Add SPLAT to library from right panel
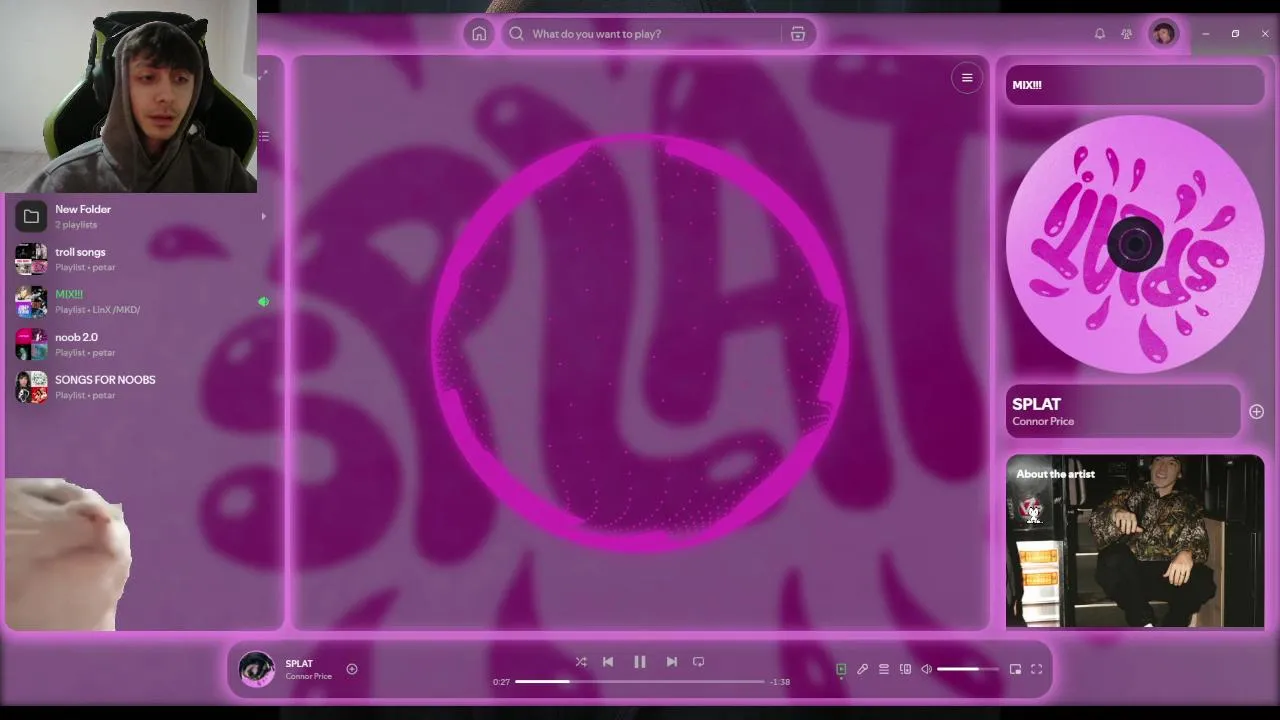Image resolution: width=1280 pixels, height=720 pixels. [x=1256, y=412]
